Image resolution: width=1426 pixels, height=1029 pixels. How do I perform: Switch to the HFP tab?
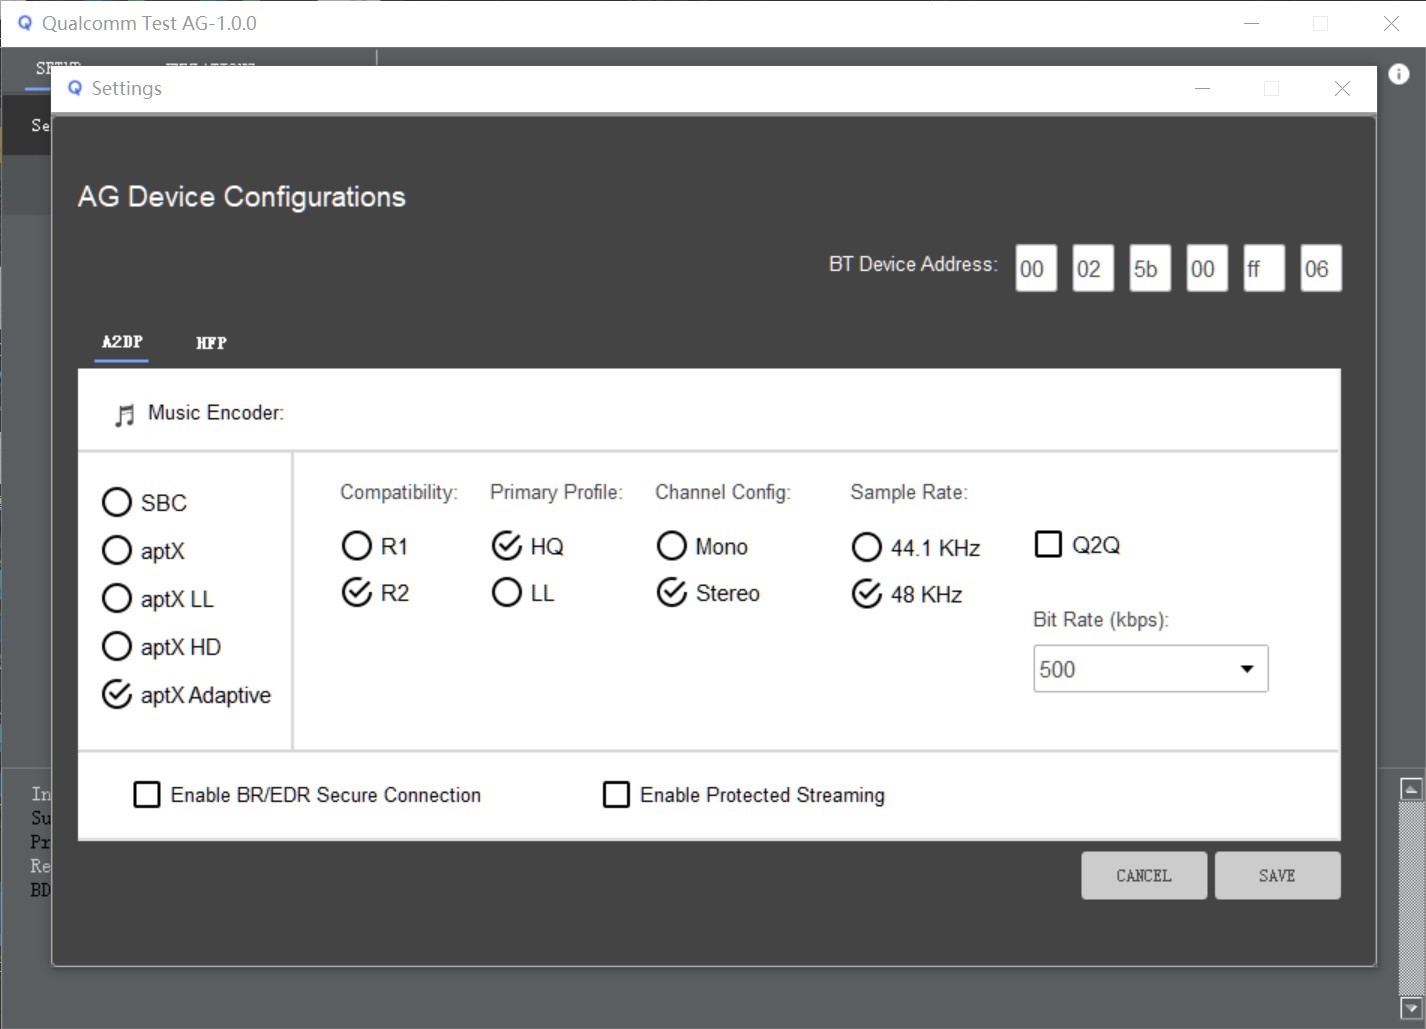click(211, 343)
